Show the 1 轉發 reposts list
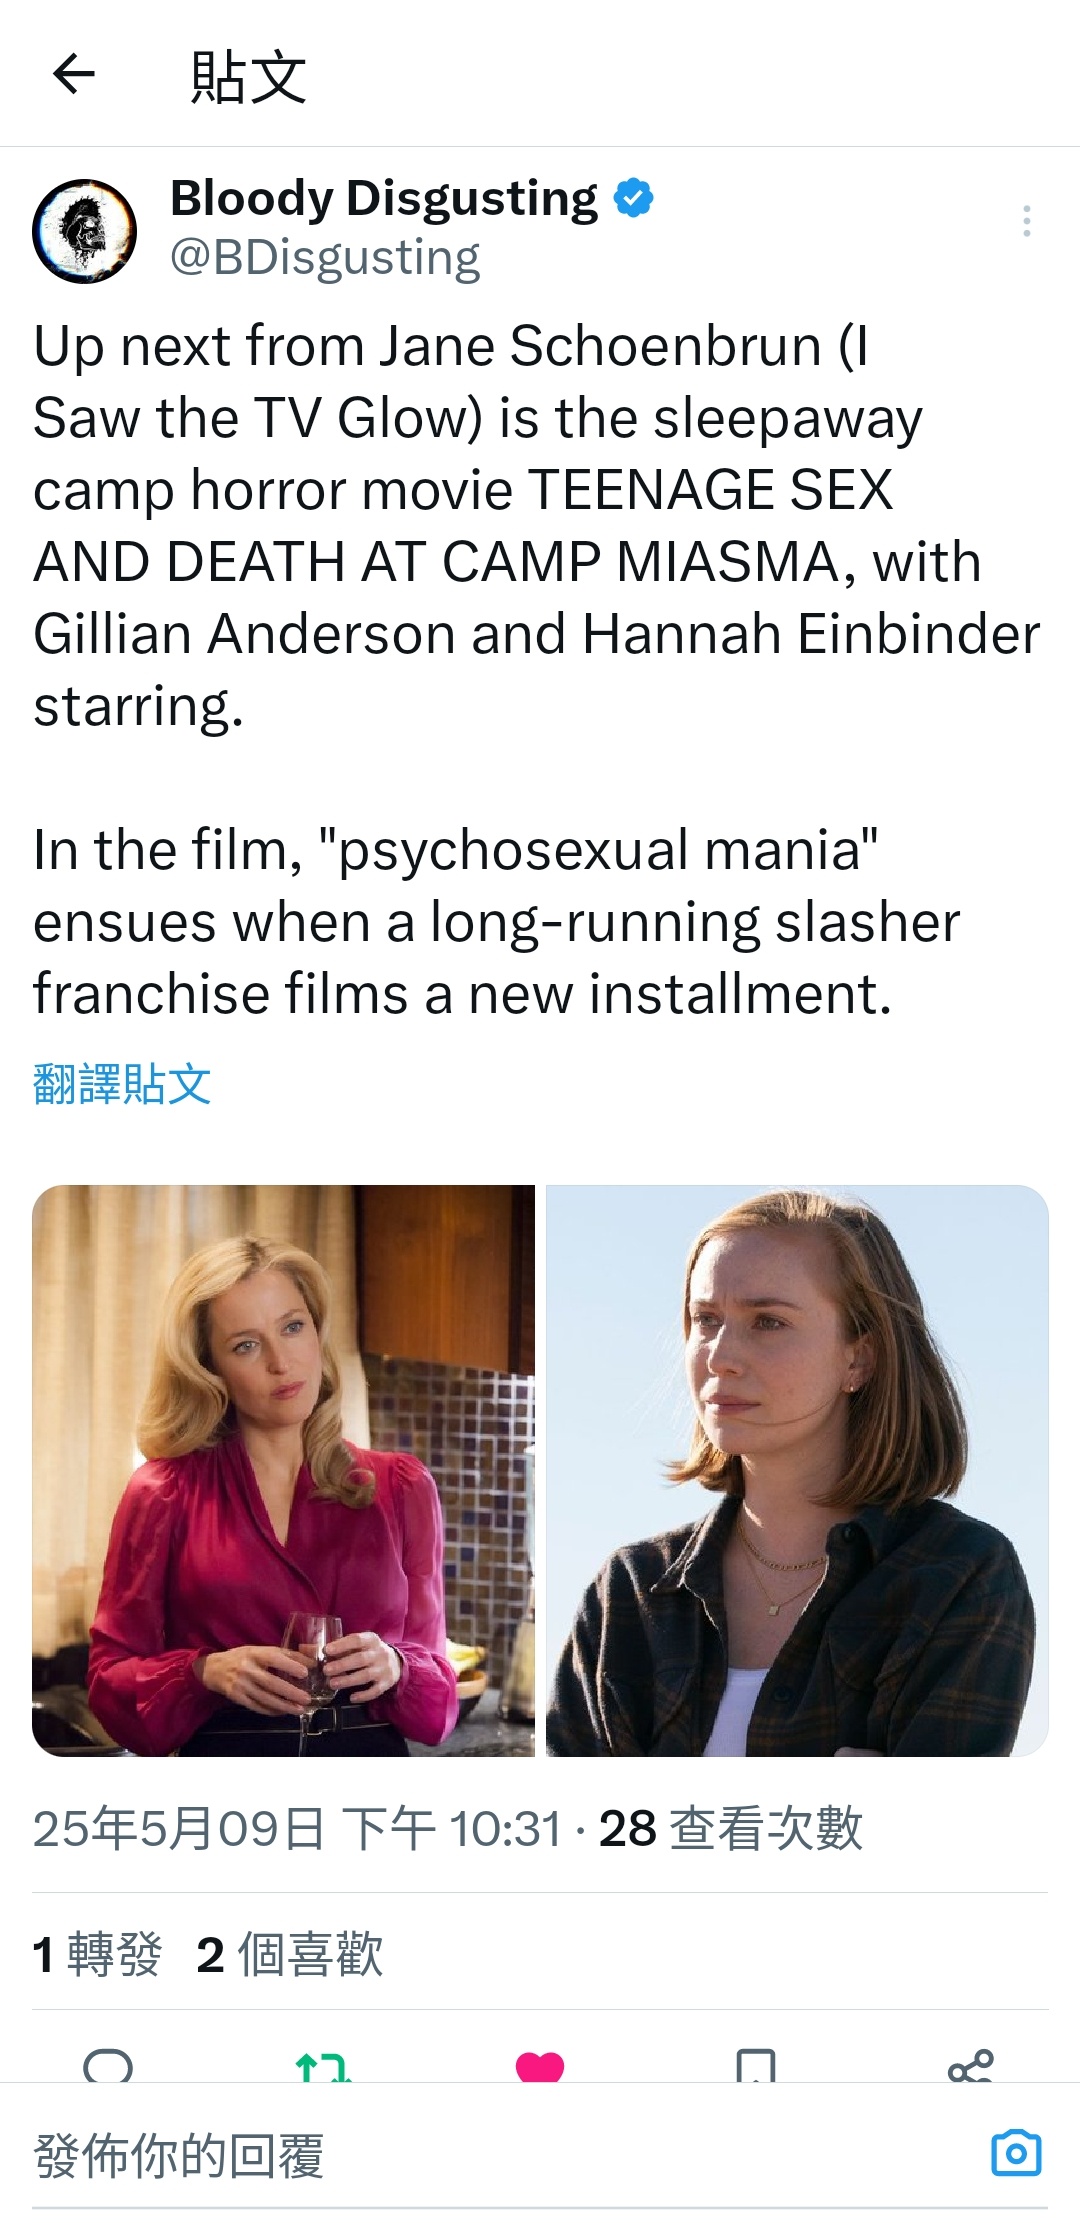The image size is (1080, 2223). pos(97,1954)
